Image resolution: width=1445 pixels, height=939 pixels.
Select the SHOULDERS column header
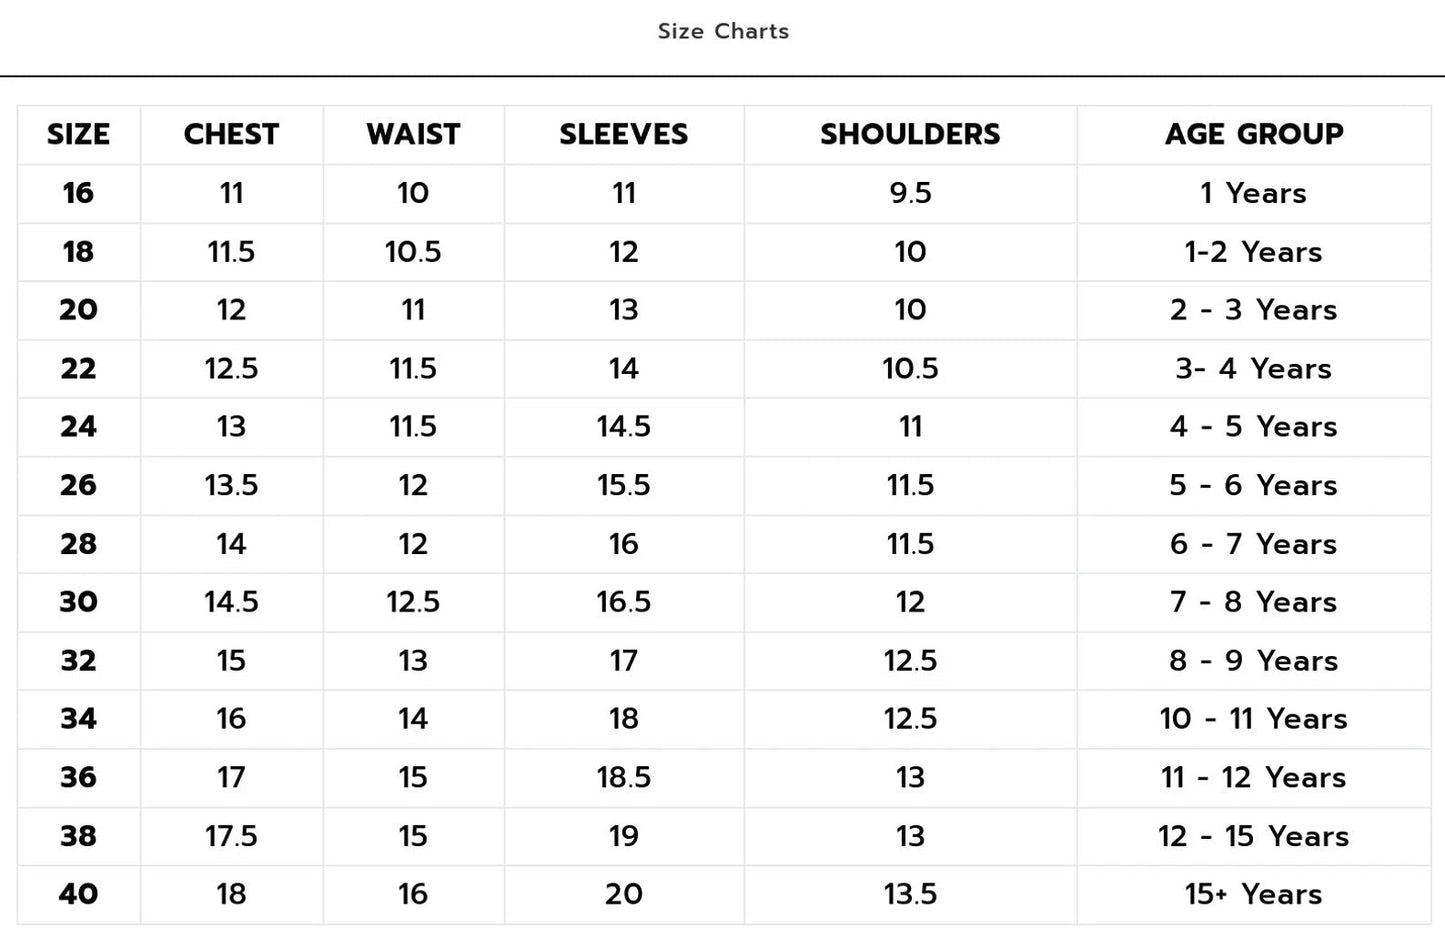pos(910,134)
